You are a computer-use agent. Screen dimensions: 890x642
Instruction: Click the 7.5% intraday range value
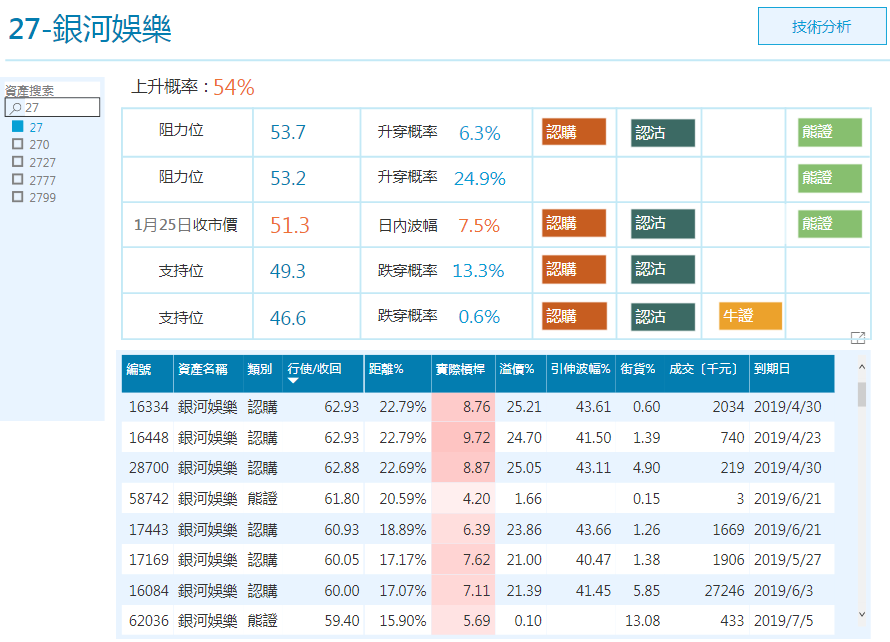479,225
